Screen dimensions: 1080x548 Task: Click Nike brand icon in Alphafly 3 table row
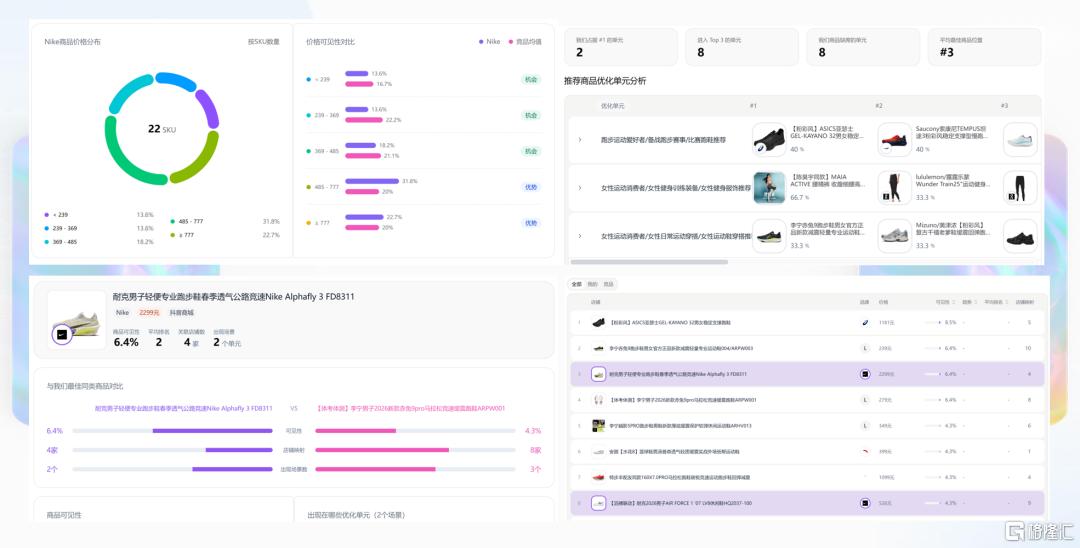[864, 374]
